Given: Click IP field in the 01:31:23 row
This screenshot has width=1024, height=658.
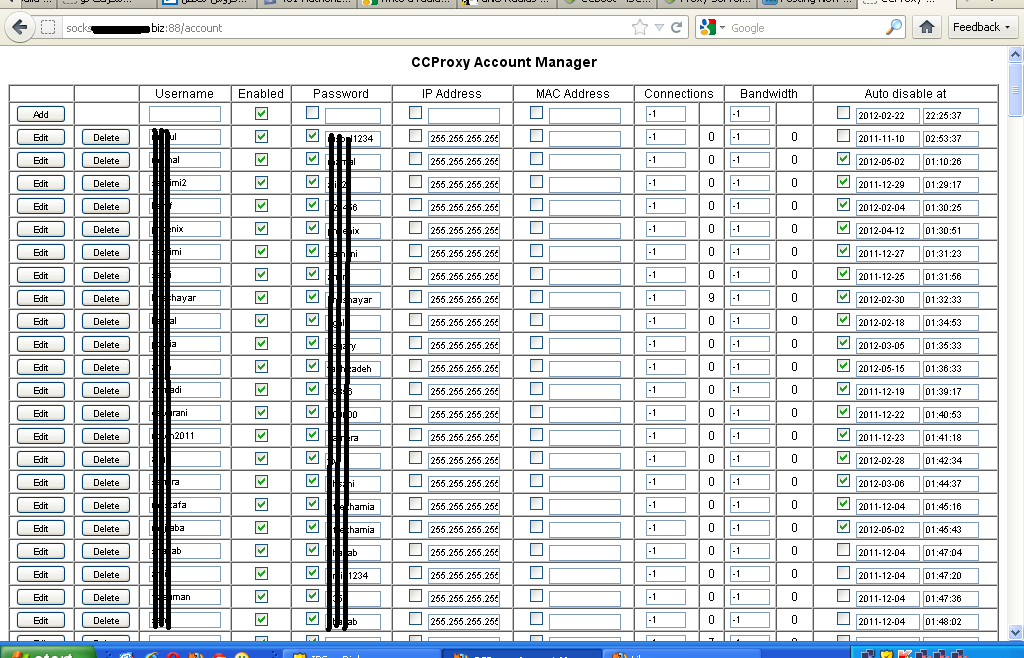Looking at the screenshot, I should point(464,254).
